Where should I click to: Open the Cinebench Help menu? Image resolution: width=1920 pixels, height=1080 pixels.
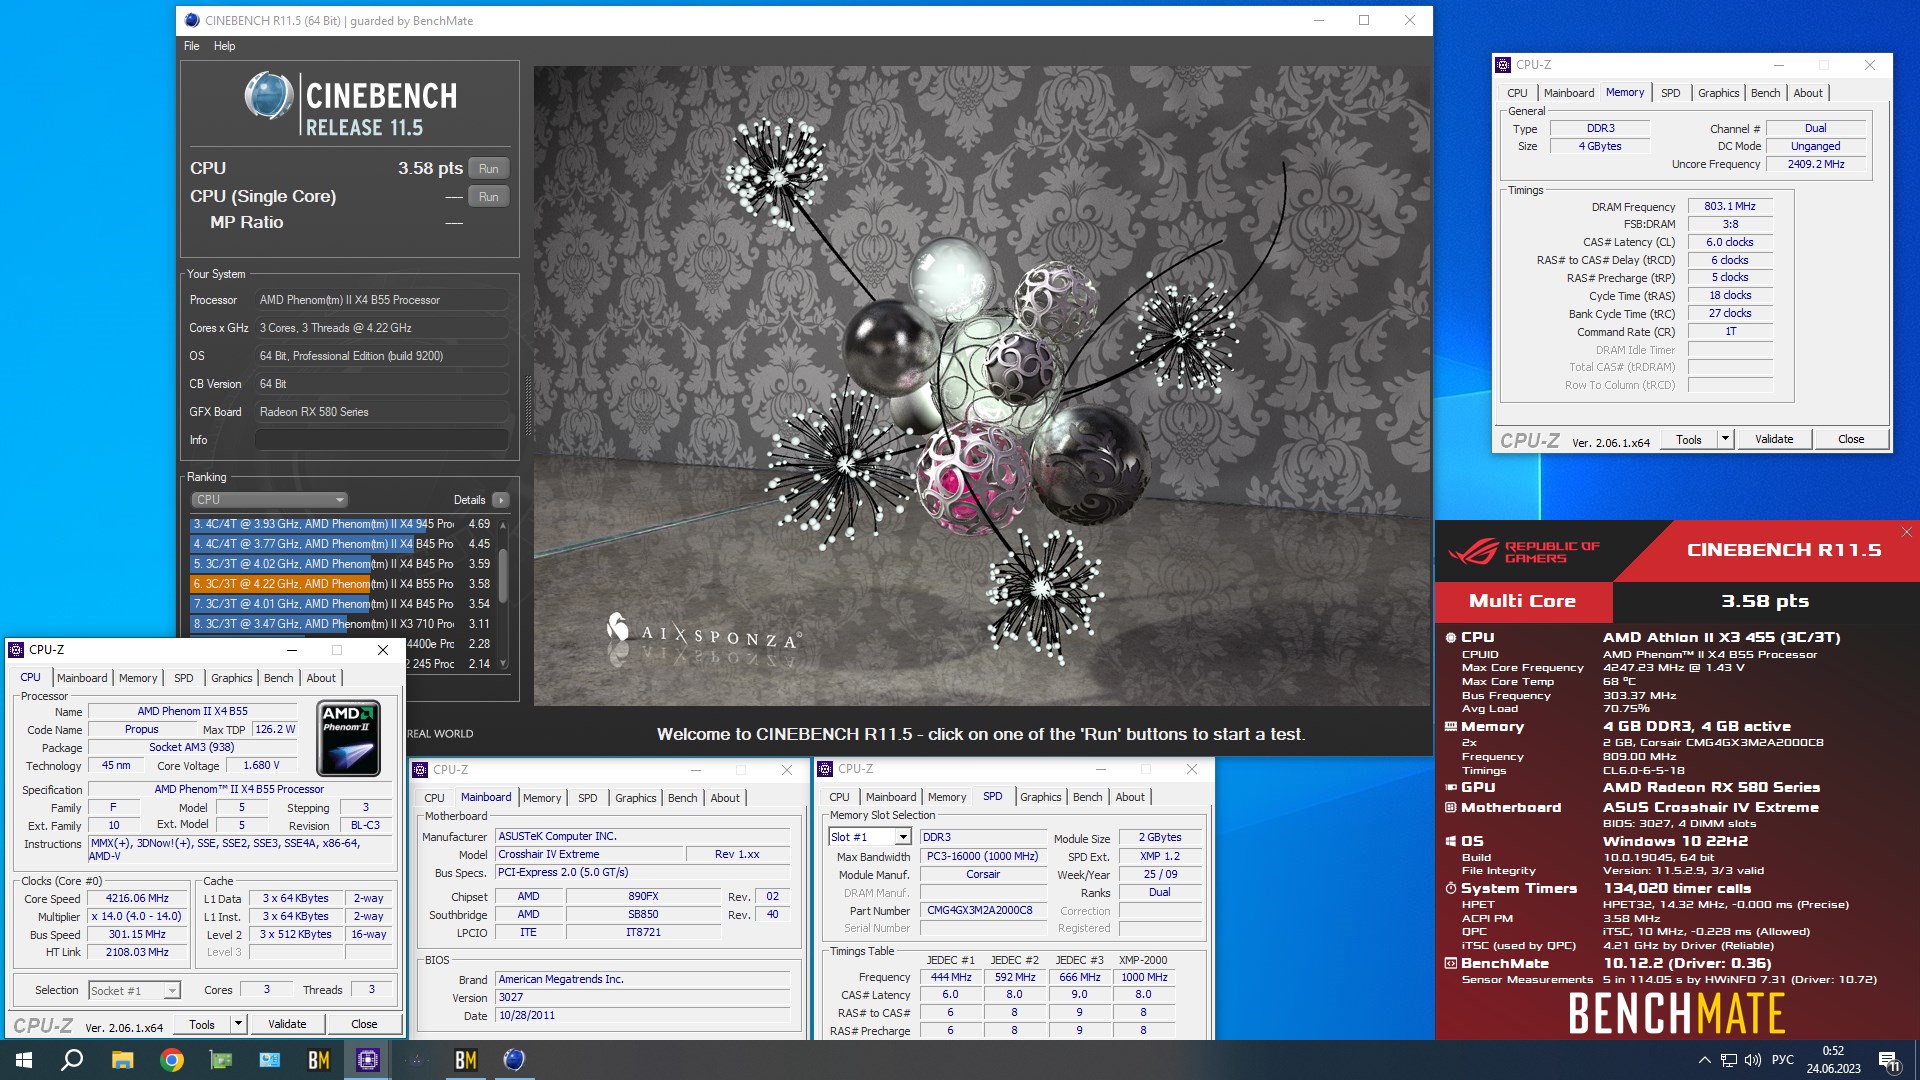(225, 46)
